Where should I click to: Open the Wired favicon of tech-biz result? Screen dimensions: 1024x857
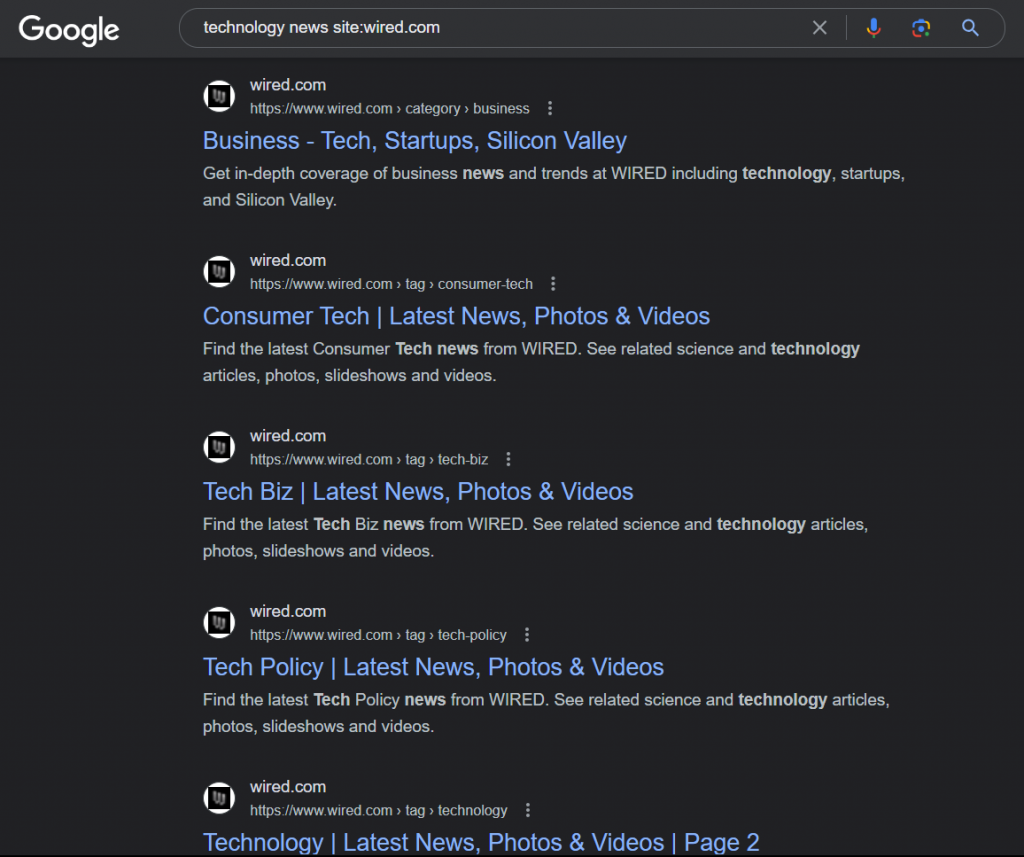219,447
